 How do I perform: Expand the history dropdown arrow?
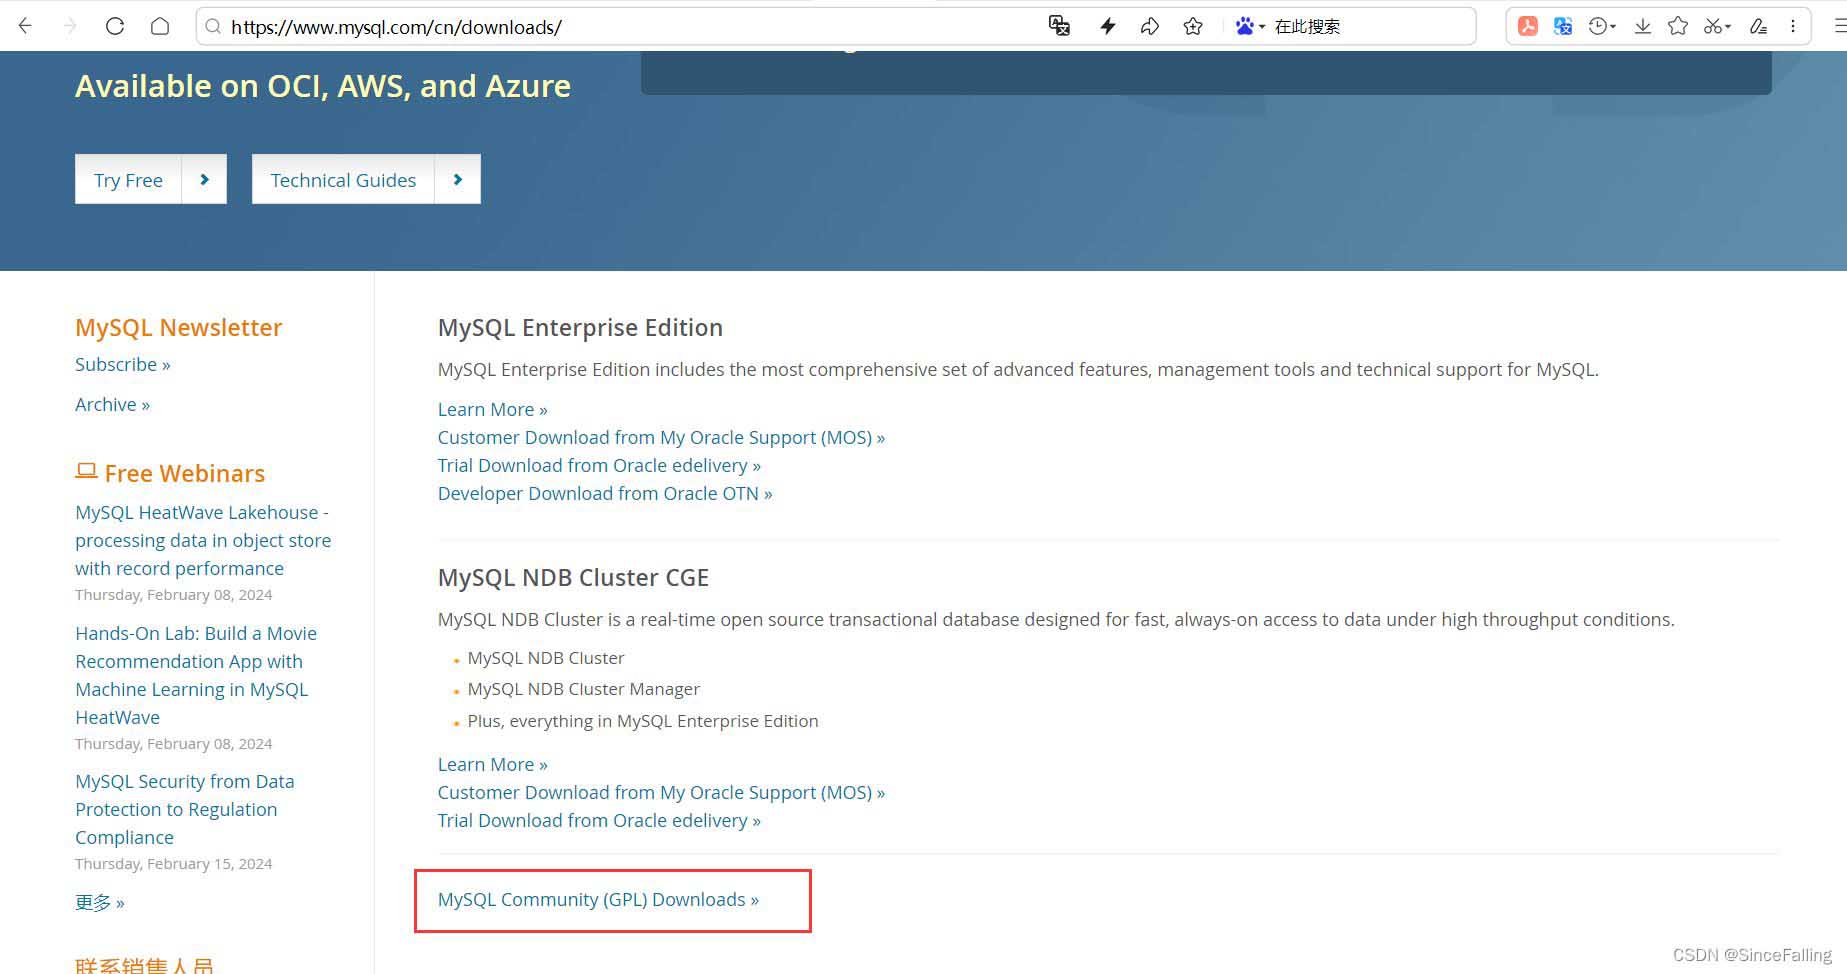click(x=1613, y=27)
